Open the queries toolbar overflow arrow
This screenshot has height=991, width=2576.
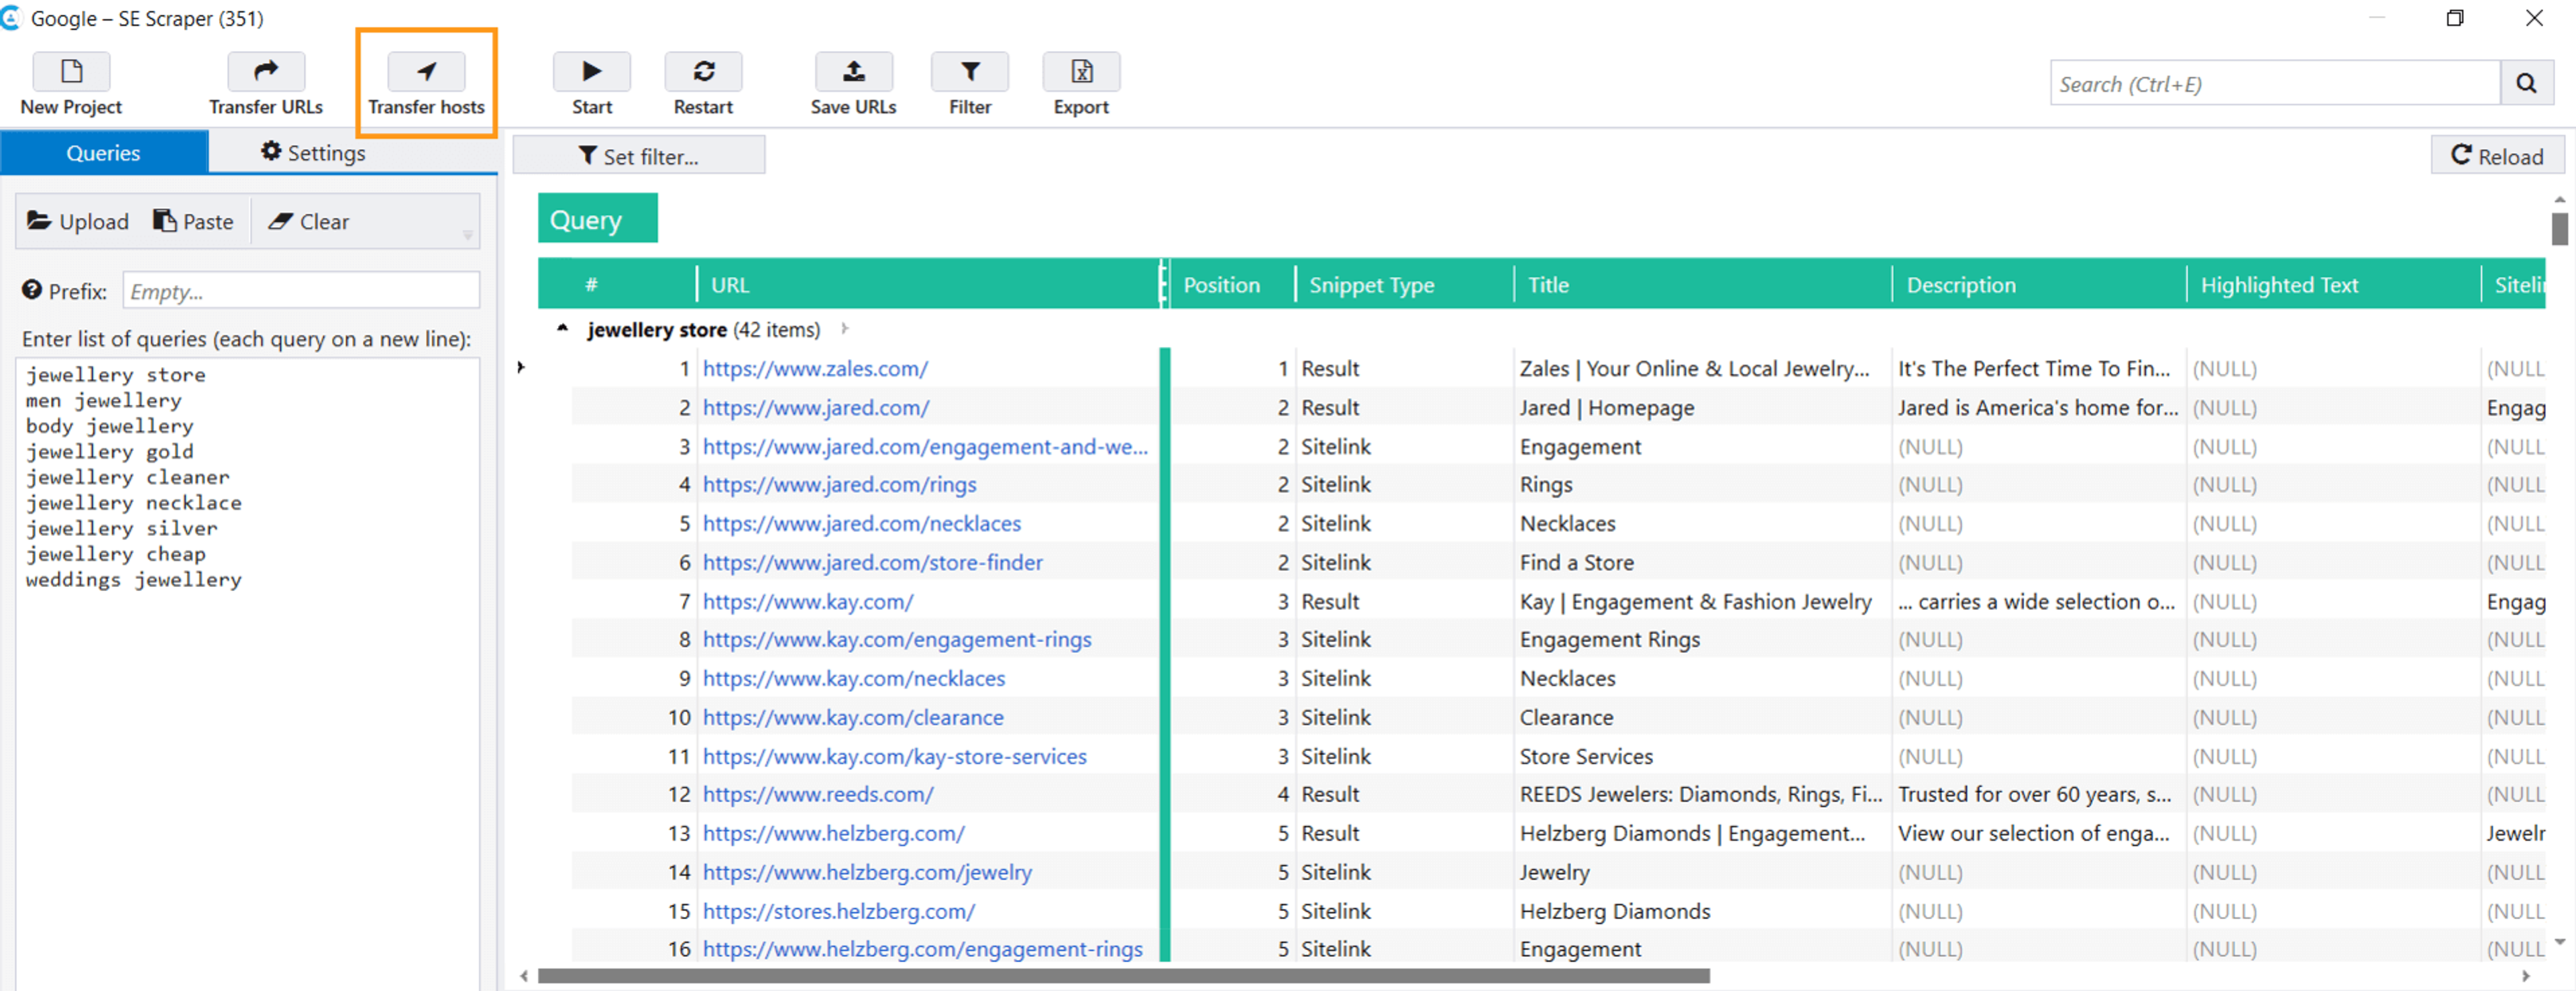467,236
